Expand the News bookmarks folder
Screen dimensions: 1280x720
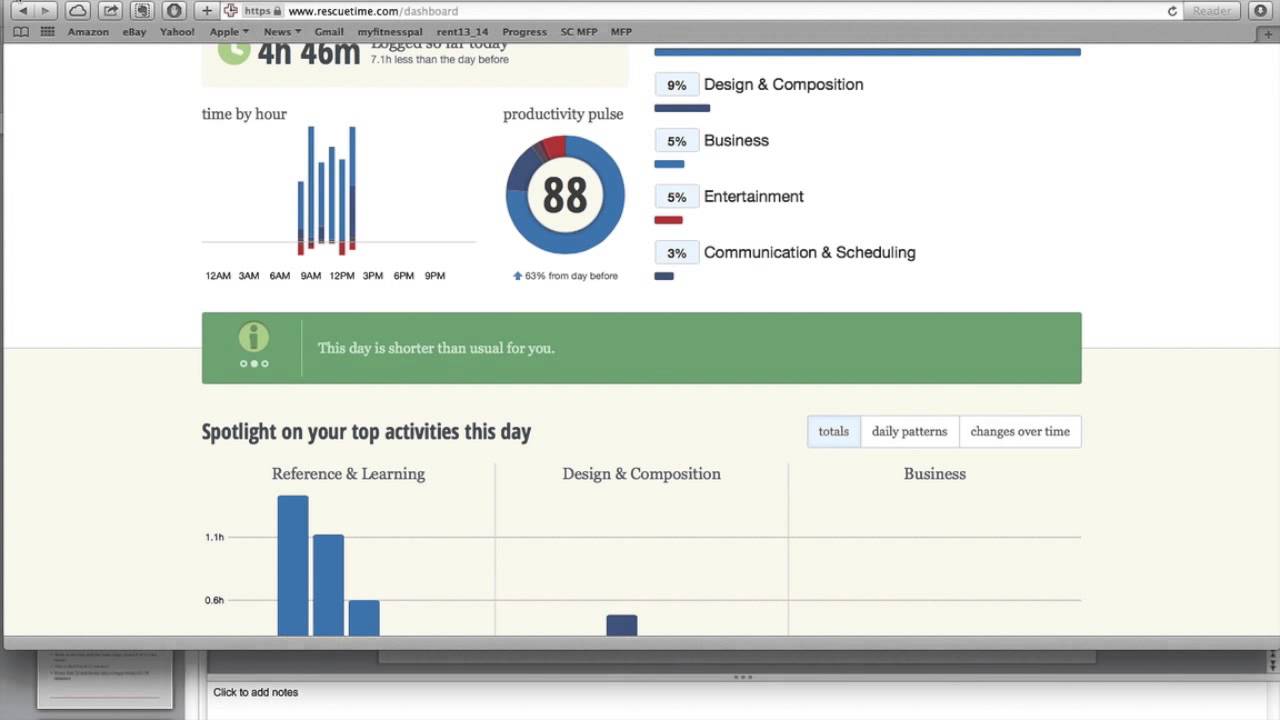click(x=283, y=32)
